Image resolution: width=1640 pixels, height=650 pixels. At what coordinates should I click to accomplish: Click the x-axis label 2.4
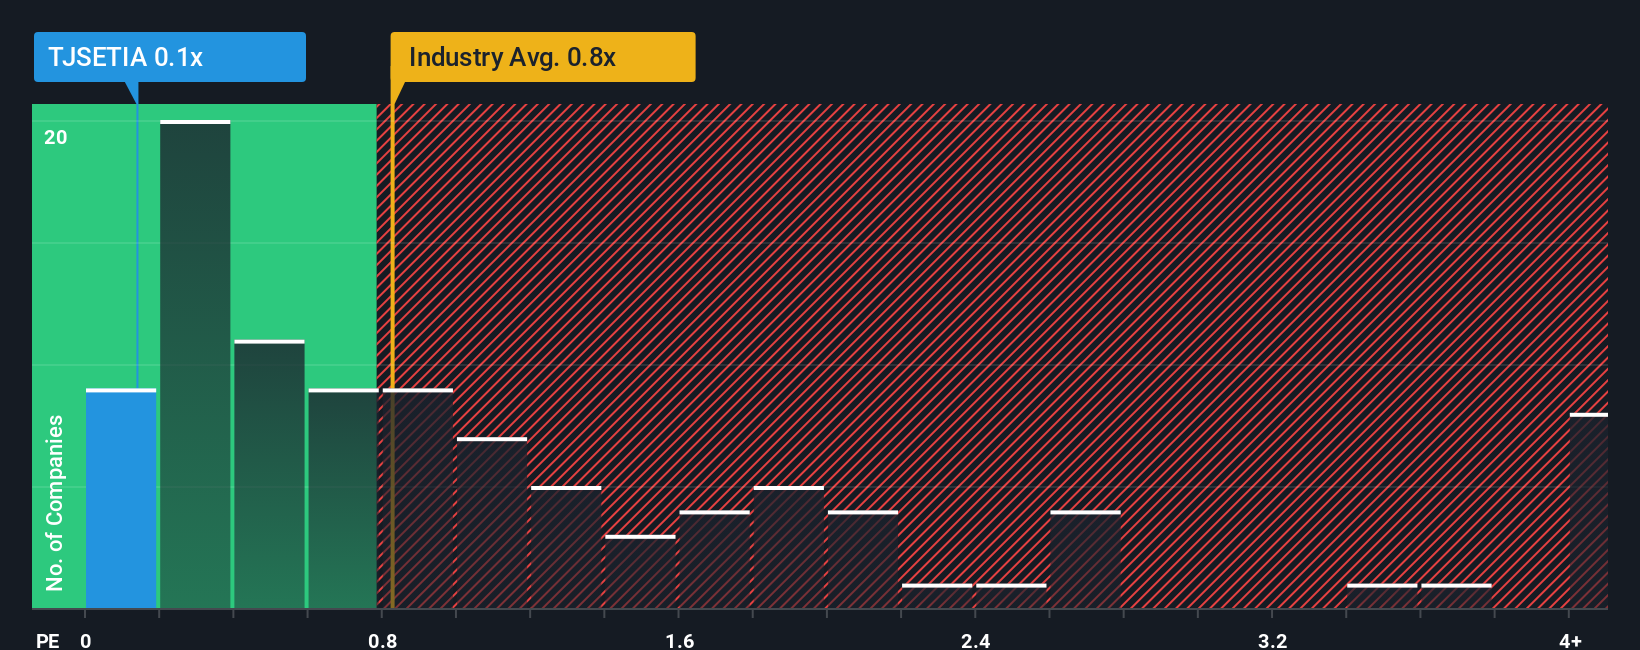coord(976,640)
